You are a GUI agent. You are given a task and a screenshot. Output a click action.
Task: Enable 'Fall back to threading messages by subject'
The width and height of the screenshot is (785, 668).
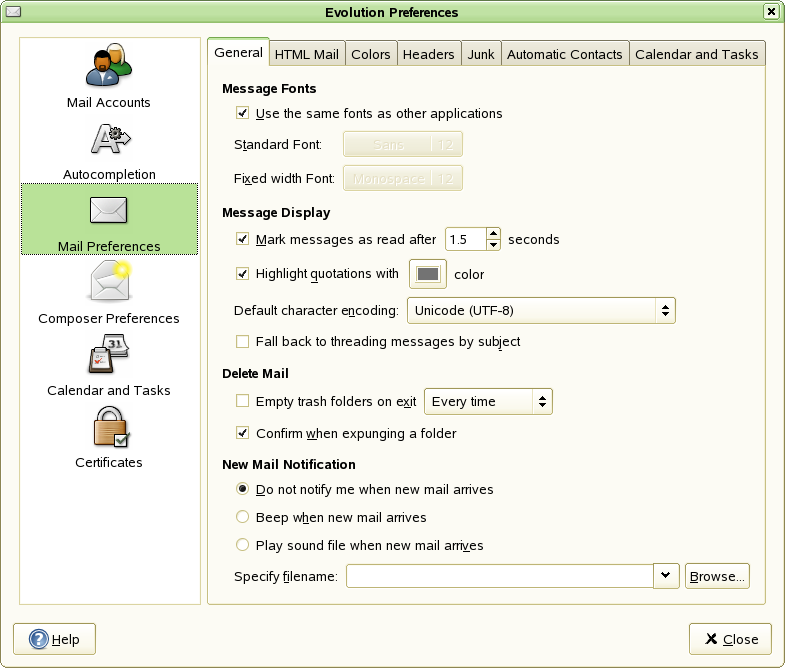242,342
